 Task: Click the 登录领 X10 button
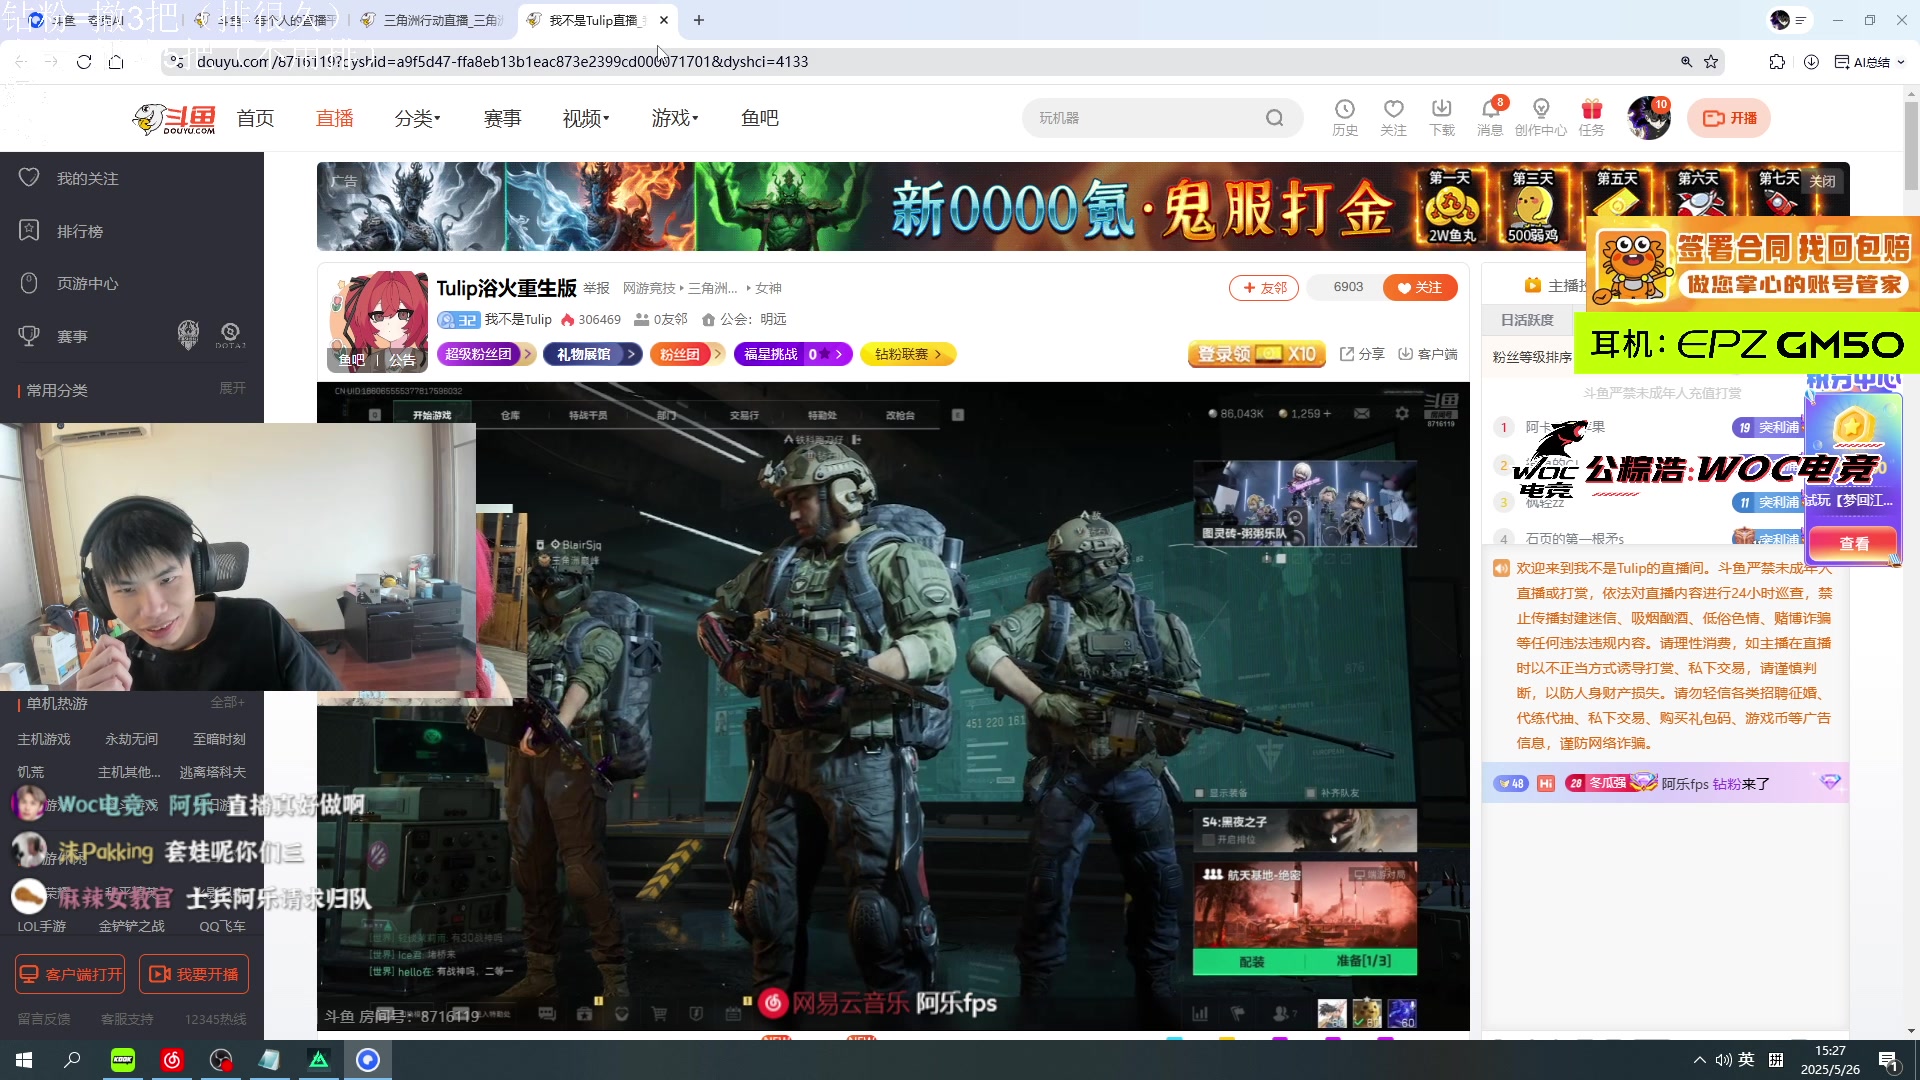1257,354
